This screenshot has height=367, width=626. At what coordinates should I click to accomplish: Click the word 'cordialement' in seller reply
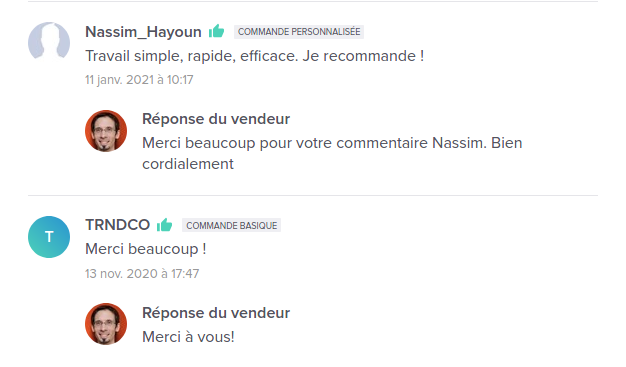tap(188, 164)
